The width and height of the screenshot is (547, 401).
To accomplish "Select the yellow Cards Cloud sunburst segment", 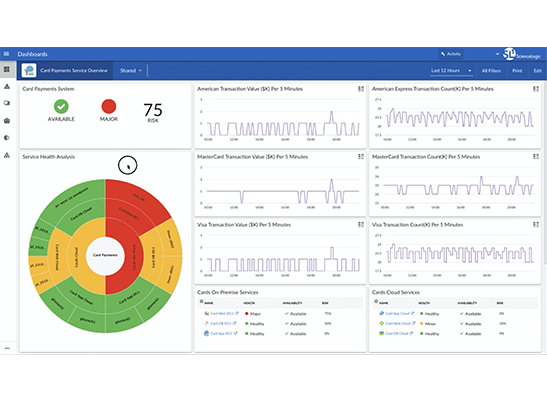I will click(76, 257).
